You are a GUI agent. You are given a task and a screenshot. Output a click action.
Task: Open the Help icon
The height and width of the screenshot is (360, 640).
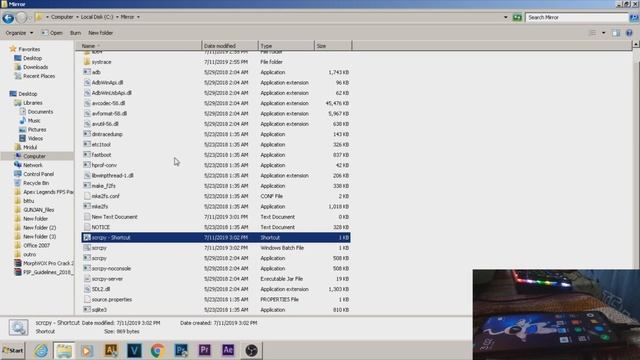pos(629,33)
